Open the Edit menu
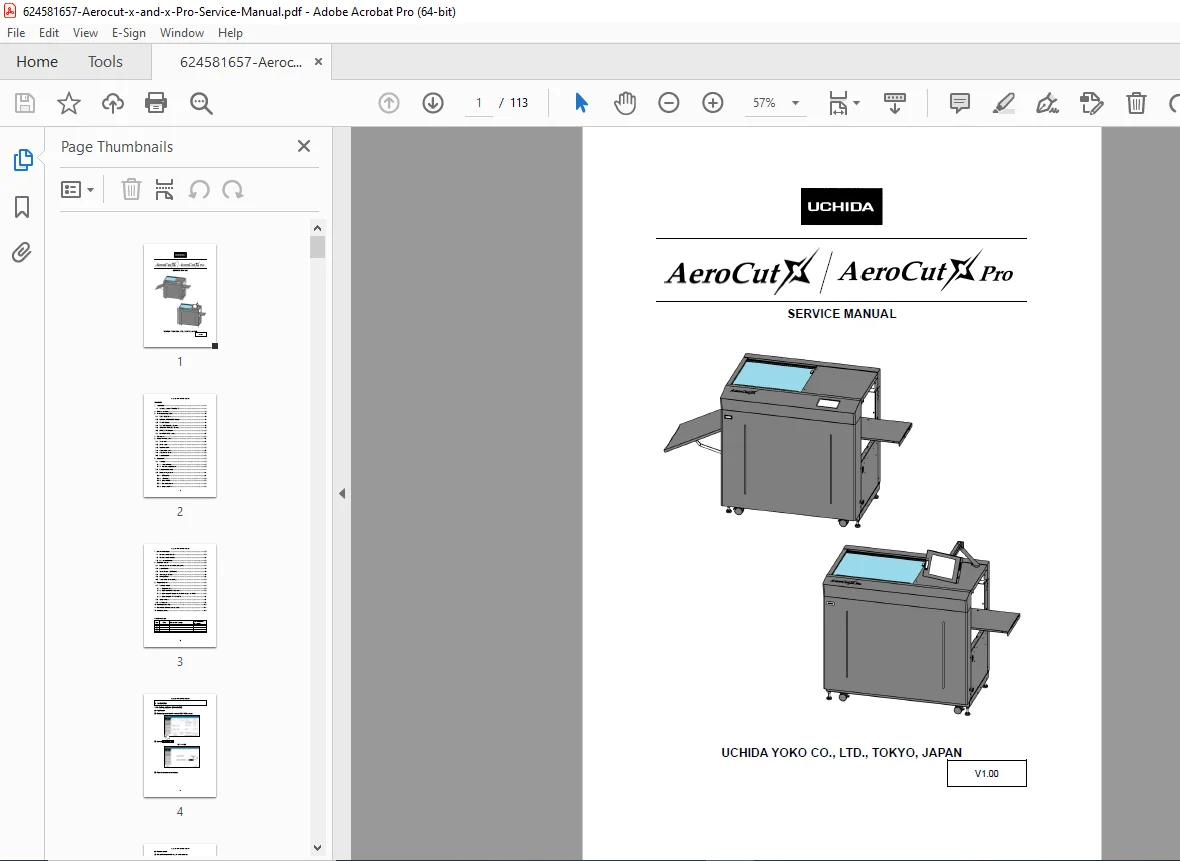Image resolution: width=1180 pixels, height=861 pixels. click(49, 32)
